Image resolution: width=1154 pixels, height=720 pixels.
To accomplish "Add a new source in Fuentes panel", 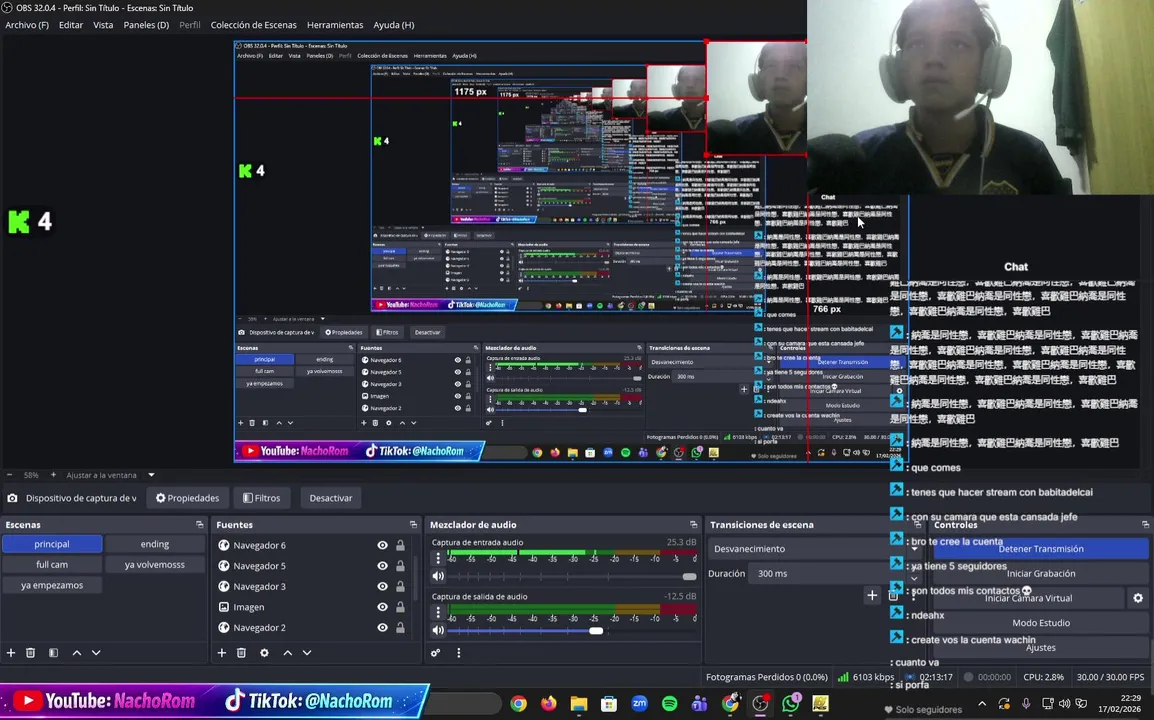I will (222, 653).
